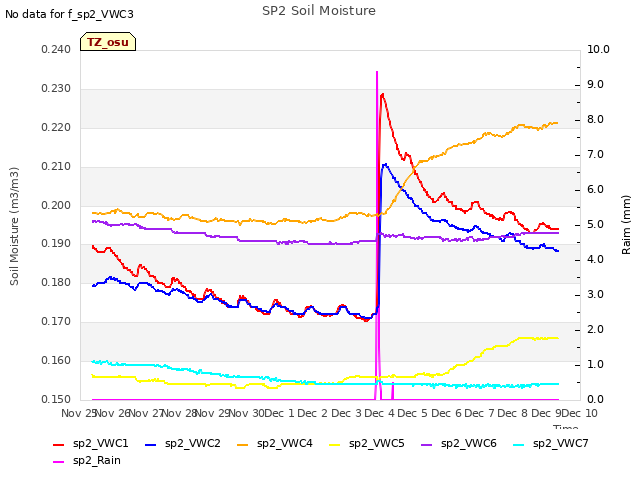The width and height of the screenshot is (640, 480).
Task: Click the yellow sp2_VWC5 legend swatch
Action: [335, 444]
